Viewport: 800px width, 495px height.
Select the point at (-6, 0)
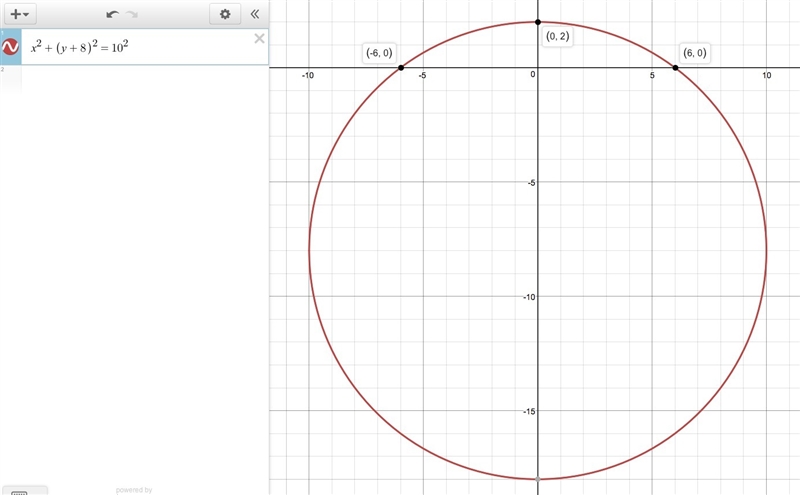[x=401, y=68]
